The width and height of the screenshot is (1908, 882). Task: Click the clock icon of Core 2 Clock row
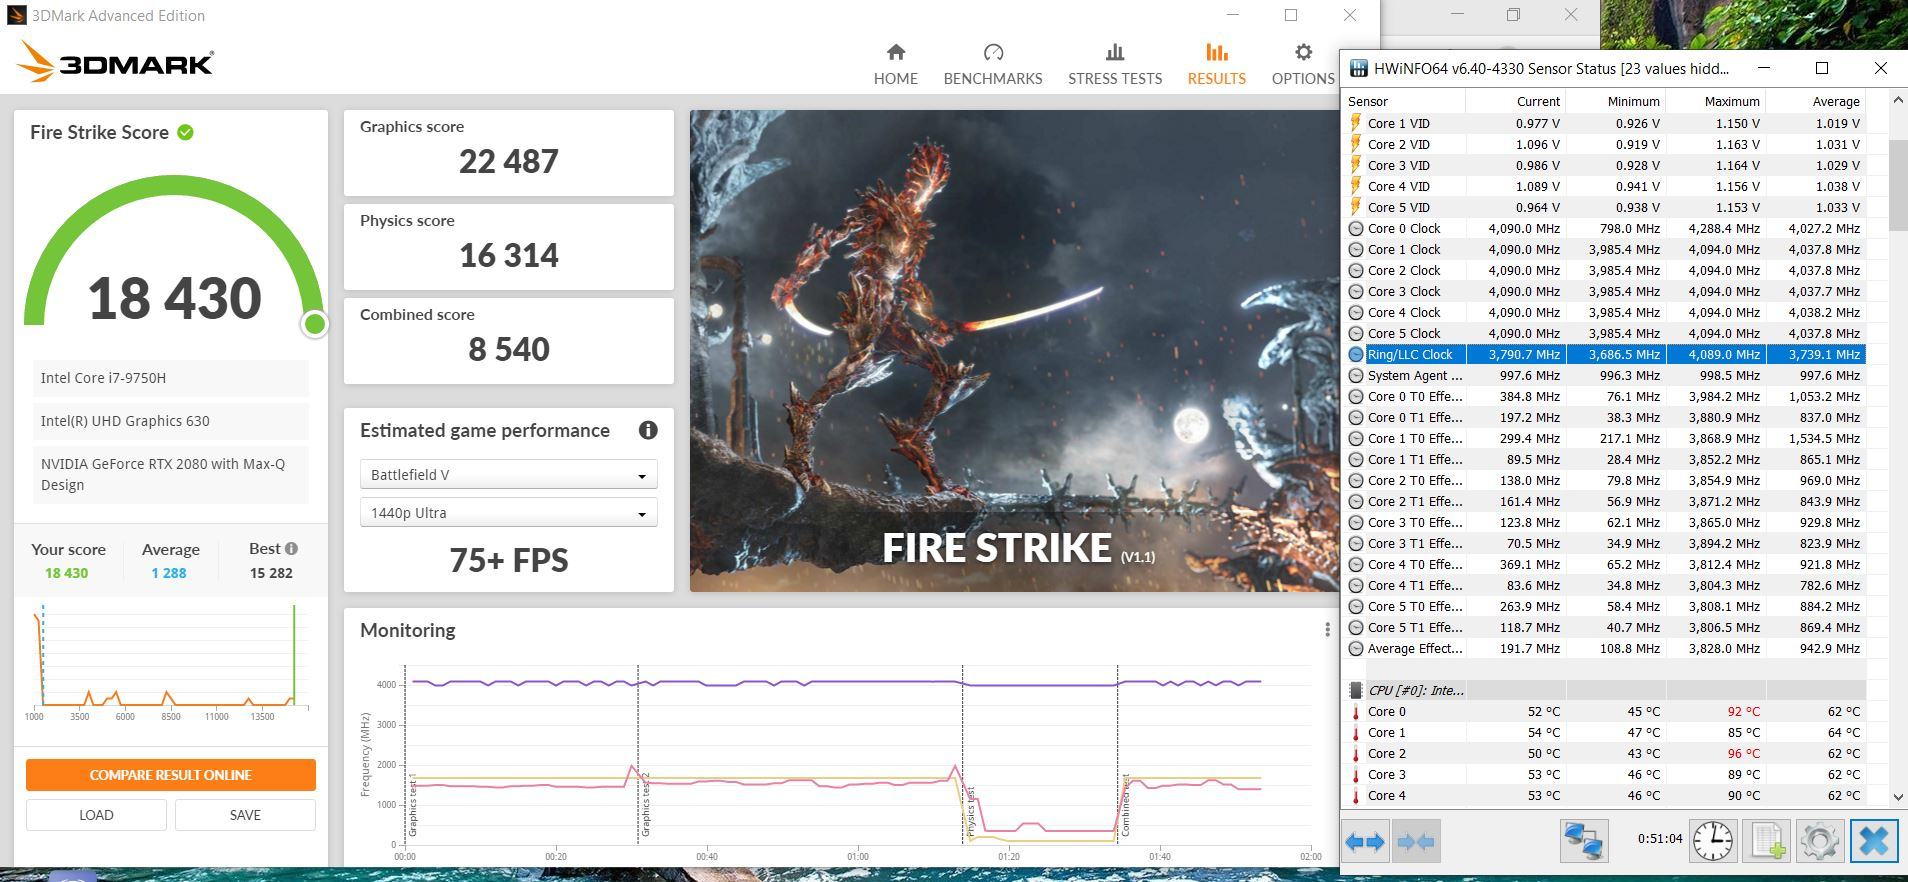1356,270
